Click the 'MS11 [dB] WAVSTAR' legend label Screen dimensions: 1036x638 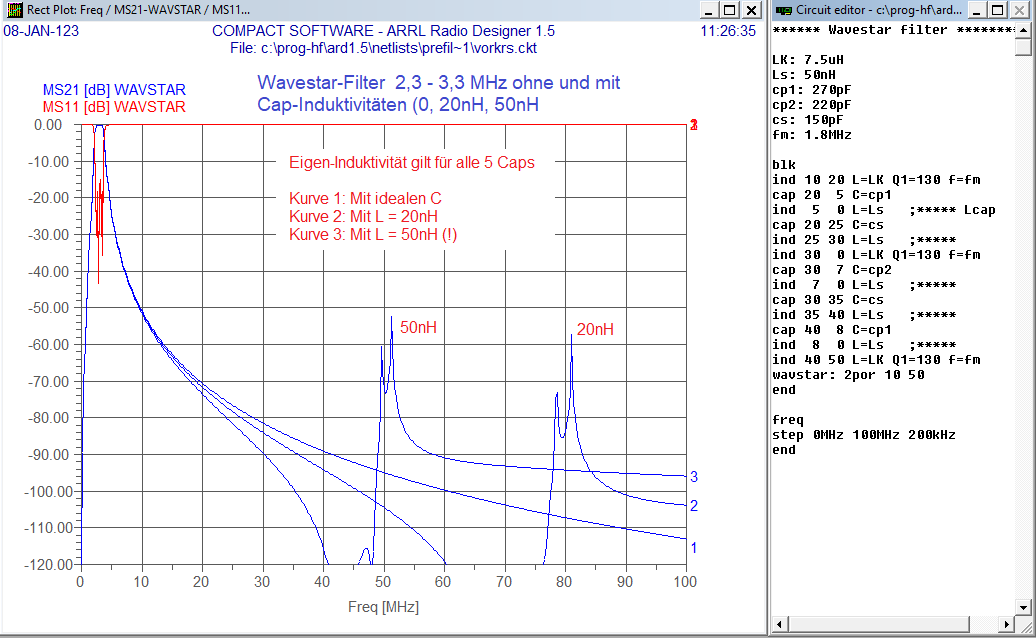point(114,107)
